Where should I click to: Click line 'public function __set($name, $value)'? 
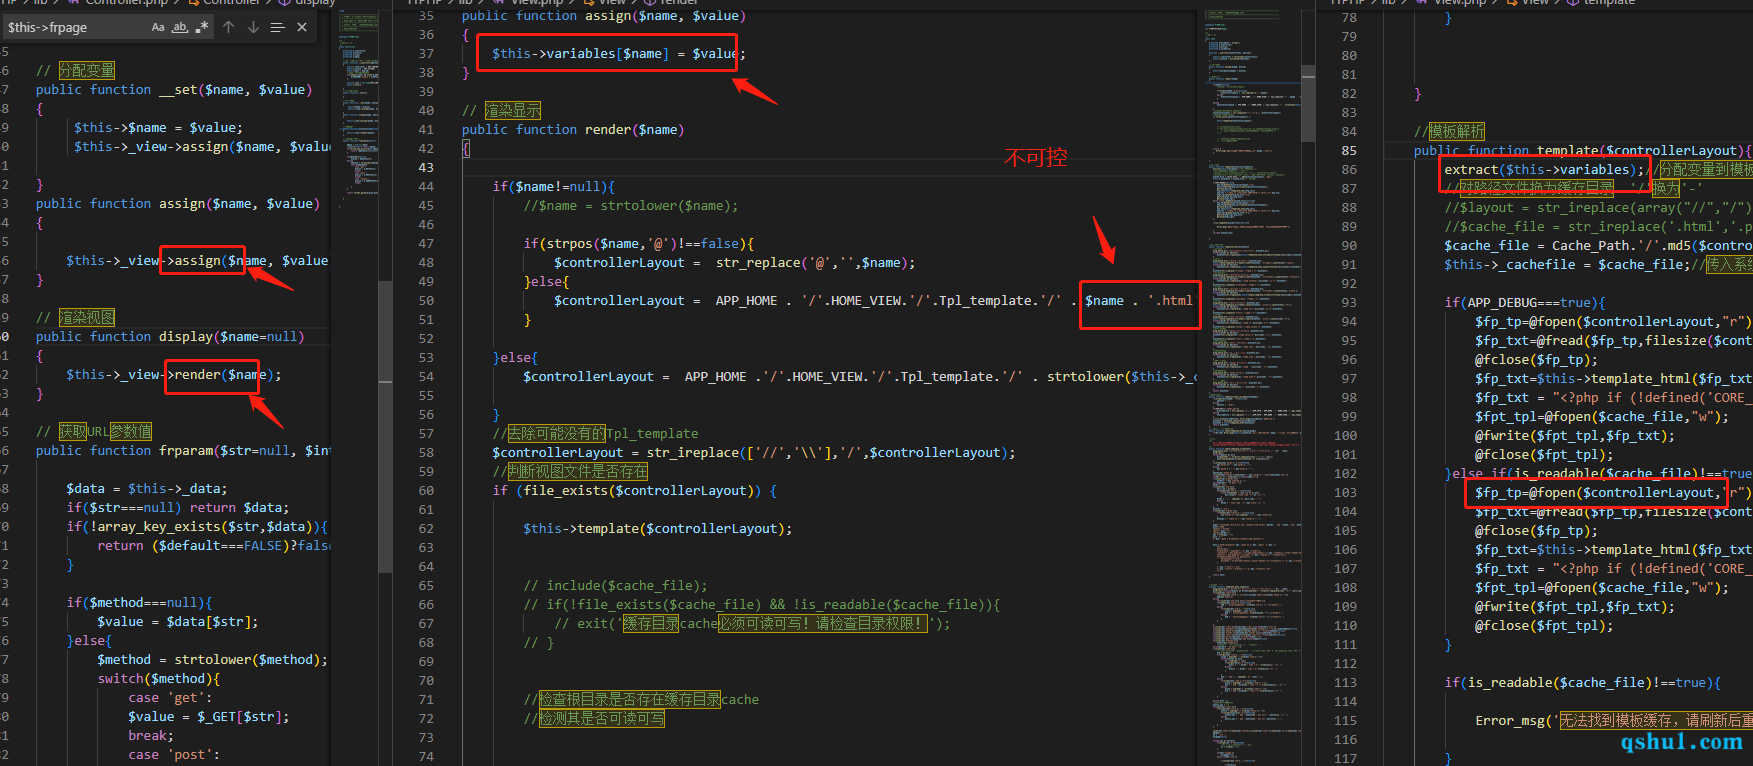pos(174,89)
